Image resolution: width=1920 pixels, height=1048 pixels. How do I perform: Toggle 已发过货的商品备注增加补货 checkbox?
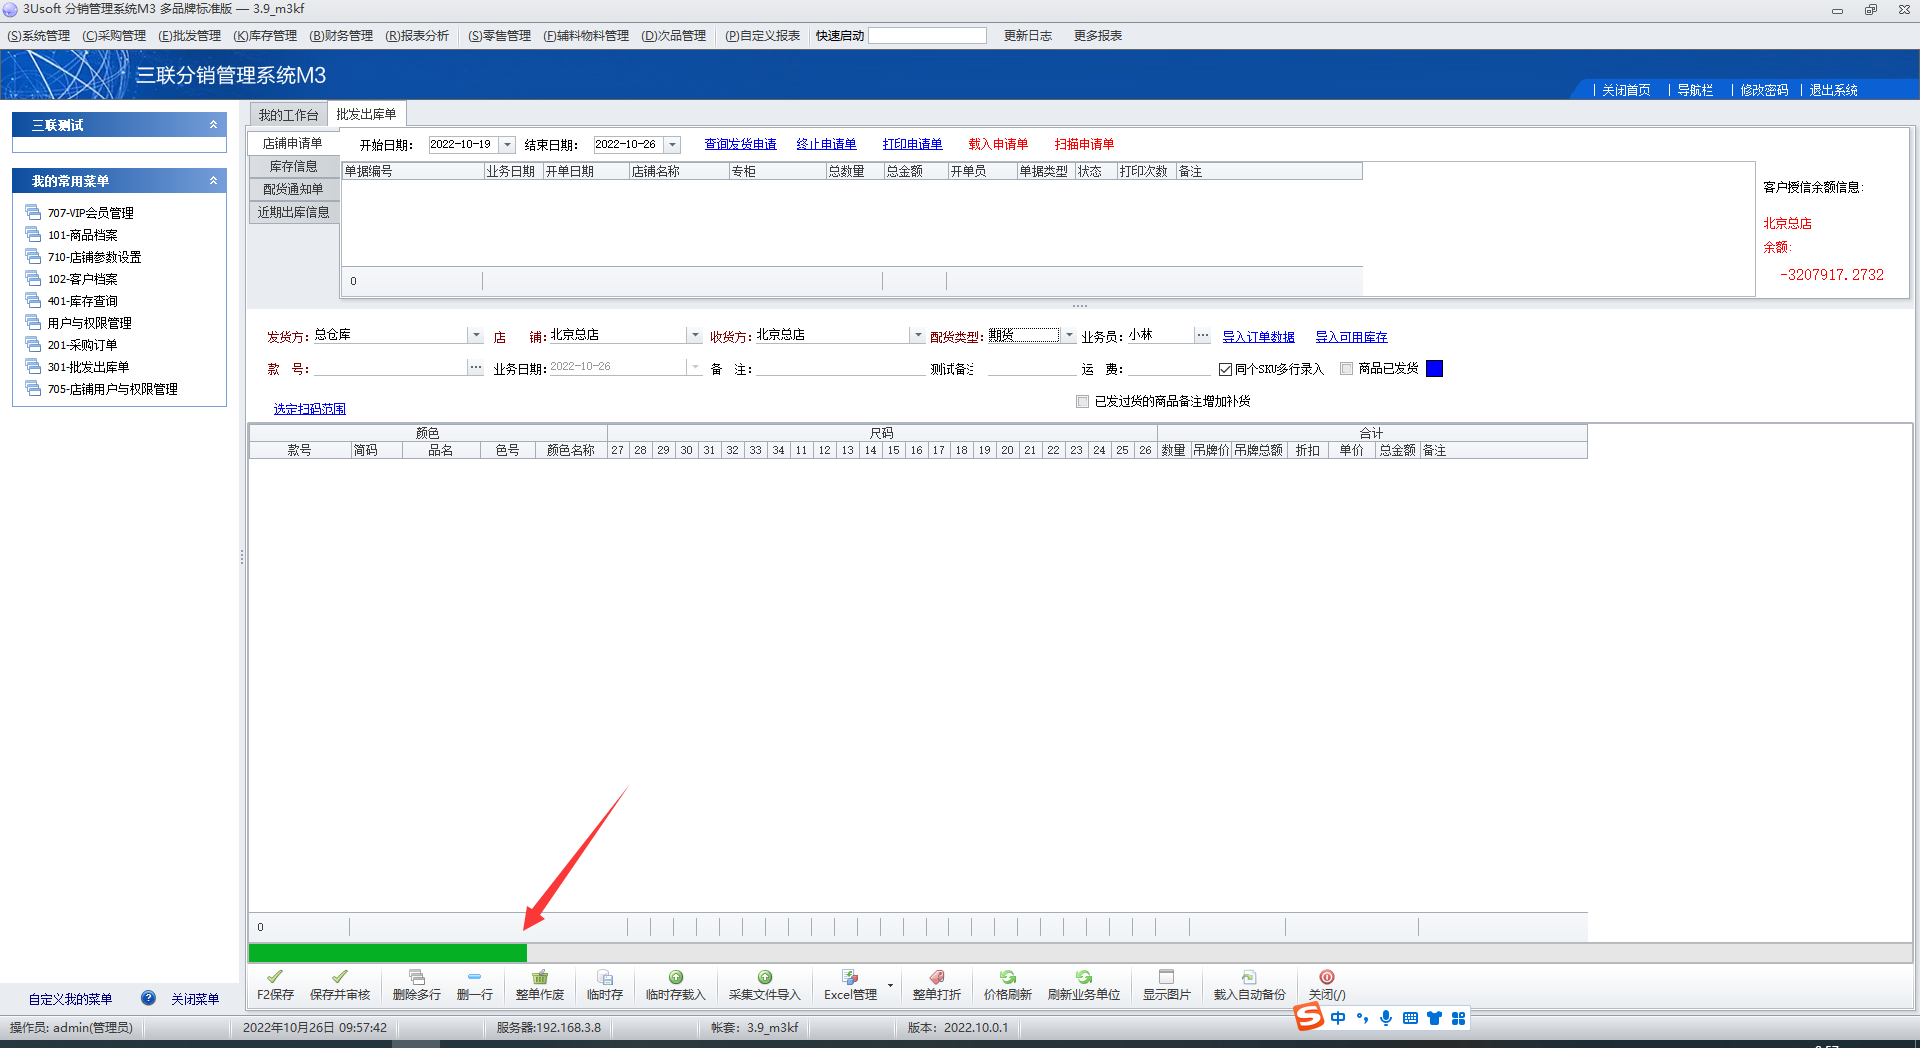coord(1082,401)
